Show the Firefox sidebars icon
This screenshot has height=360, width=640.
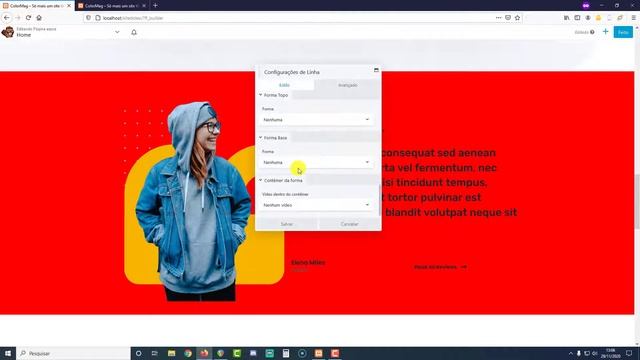point(577,18)
